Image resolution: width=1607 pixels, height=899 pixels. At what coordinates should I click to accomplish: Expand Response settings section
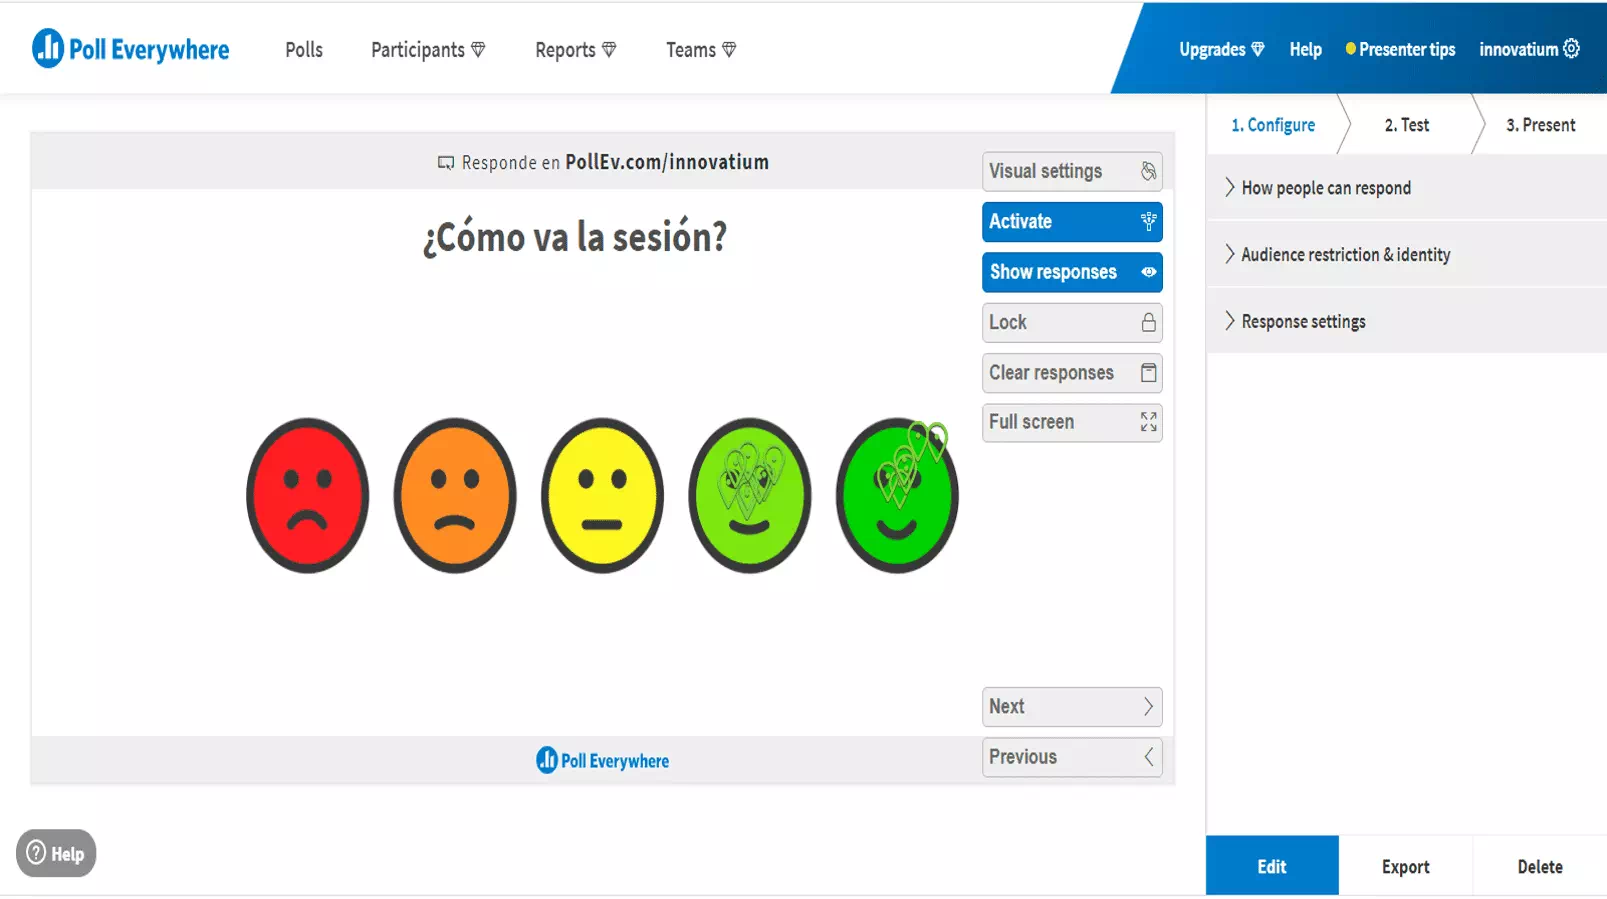click(1302, 321)
